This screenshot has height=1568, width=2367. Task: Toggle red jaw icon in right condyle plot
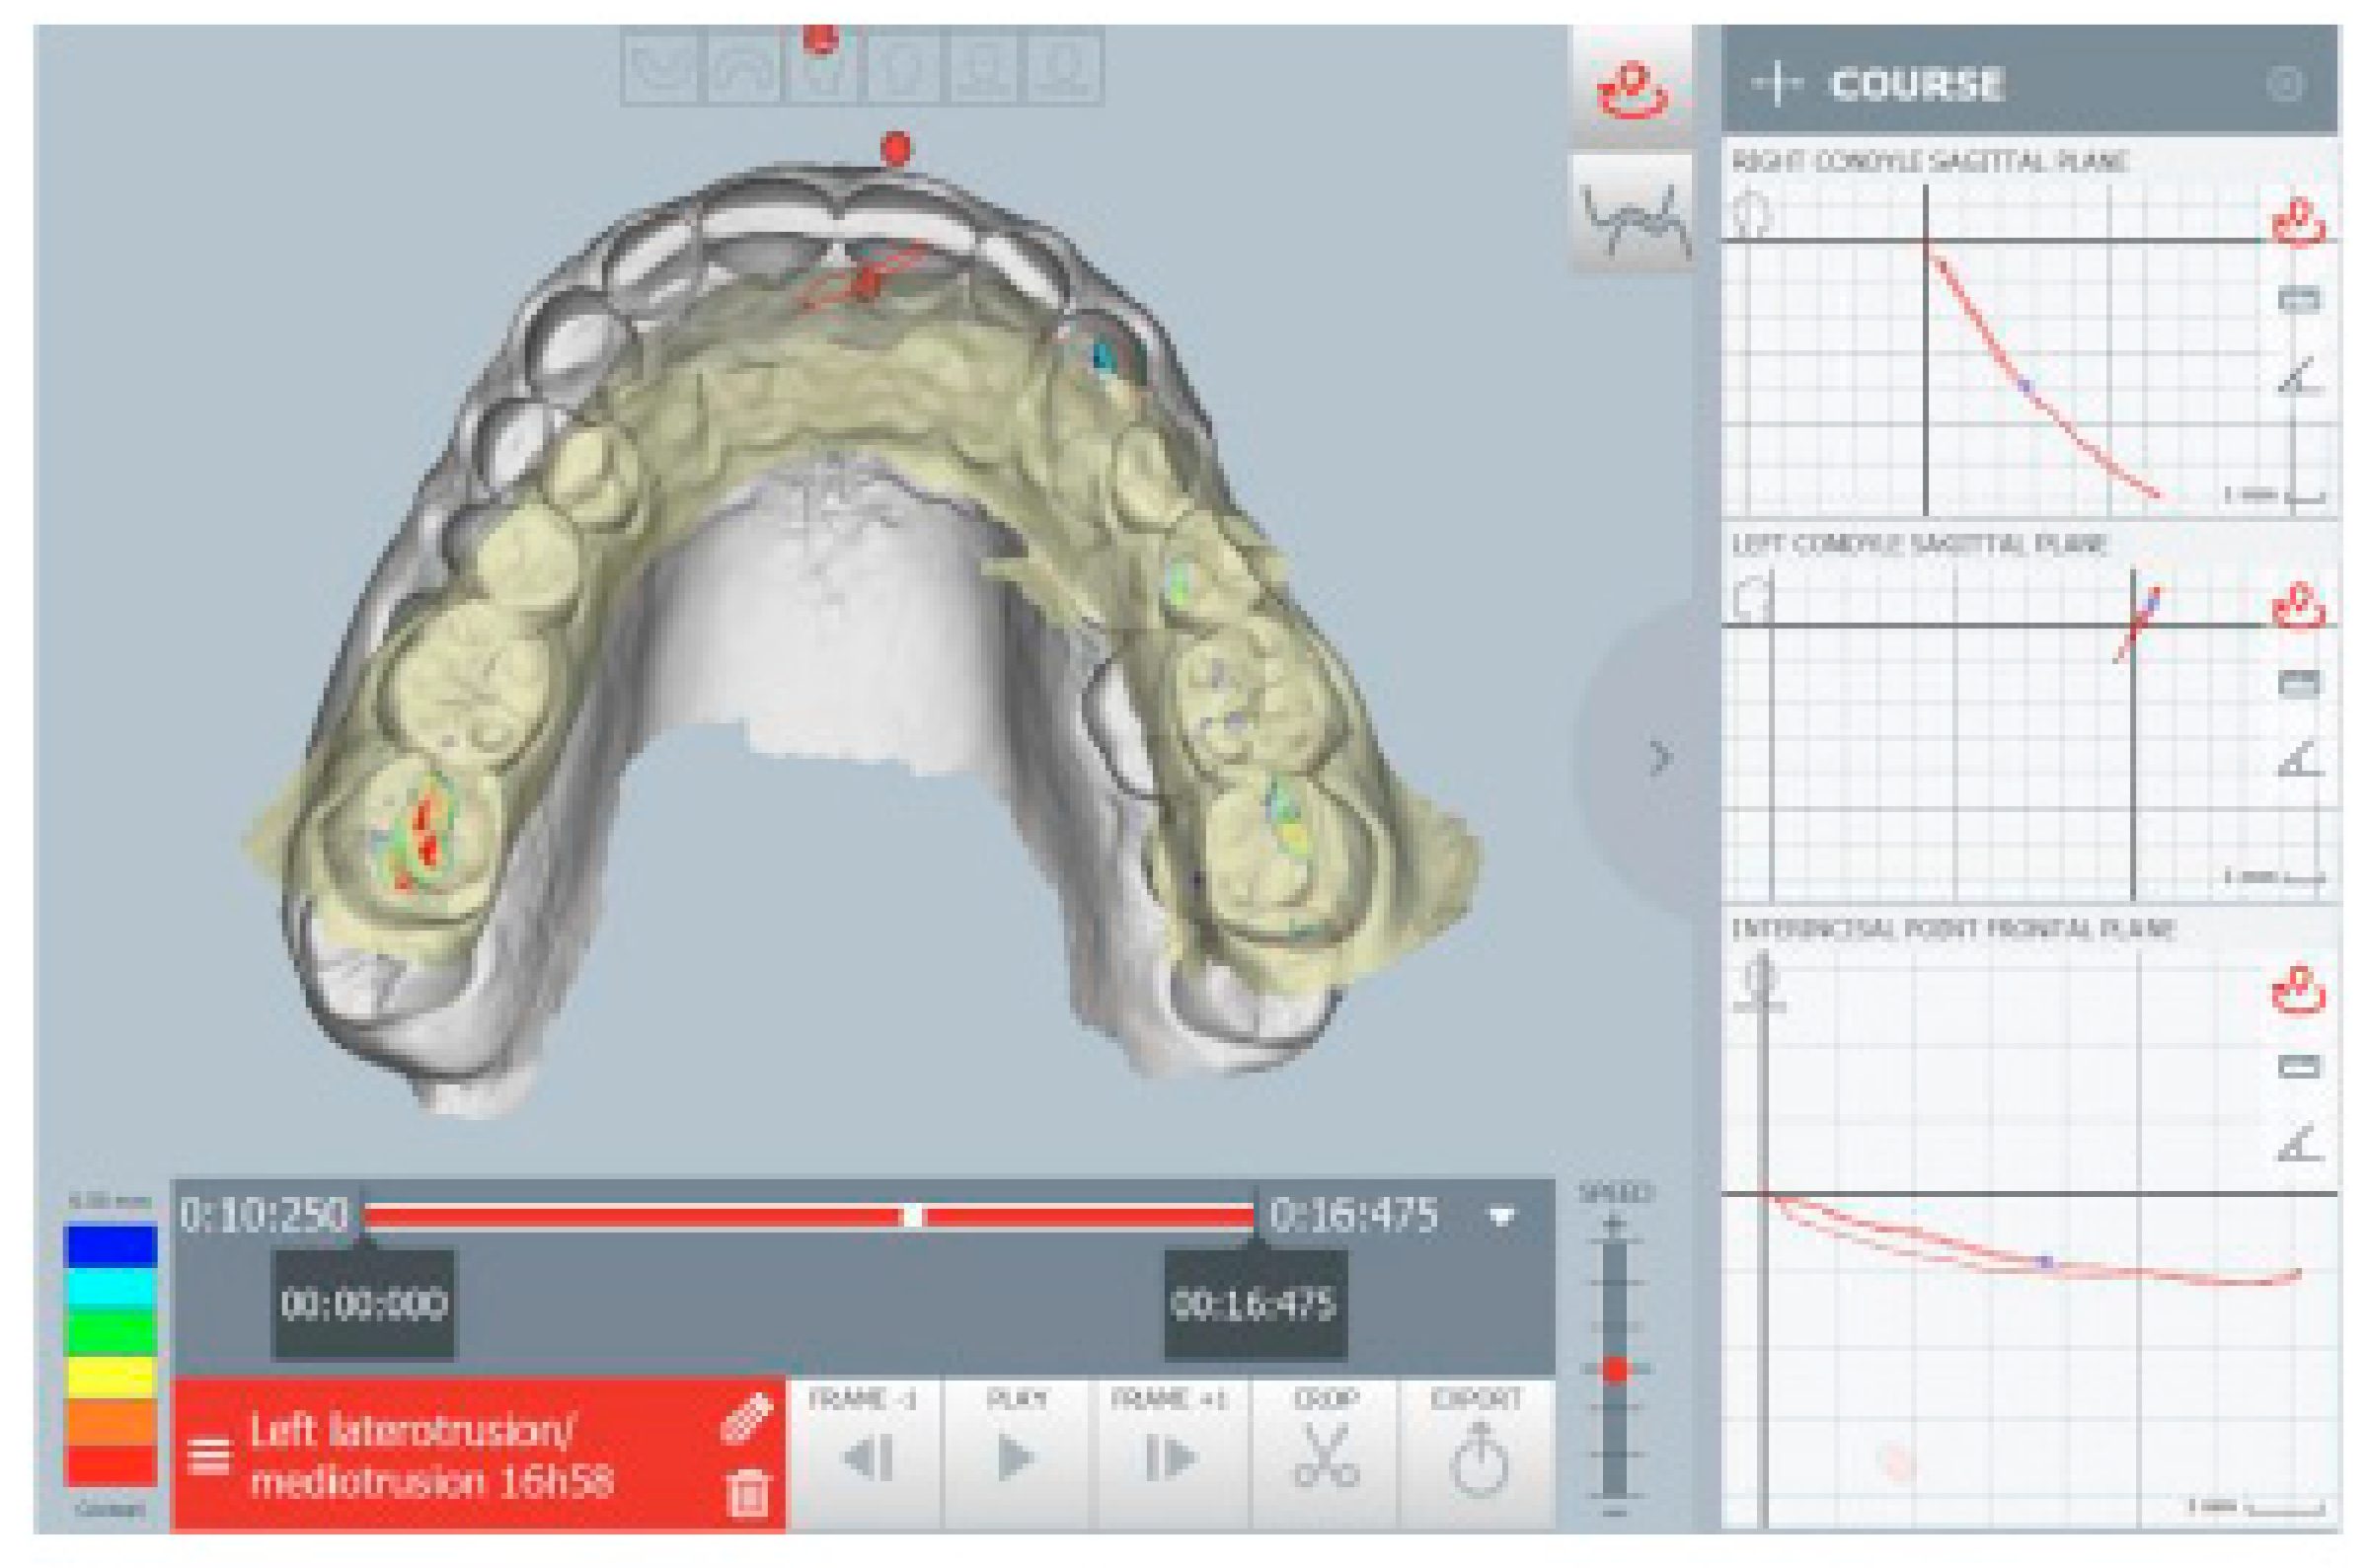click(x=2297, y=220)
